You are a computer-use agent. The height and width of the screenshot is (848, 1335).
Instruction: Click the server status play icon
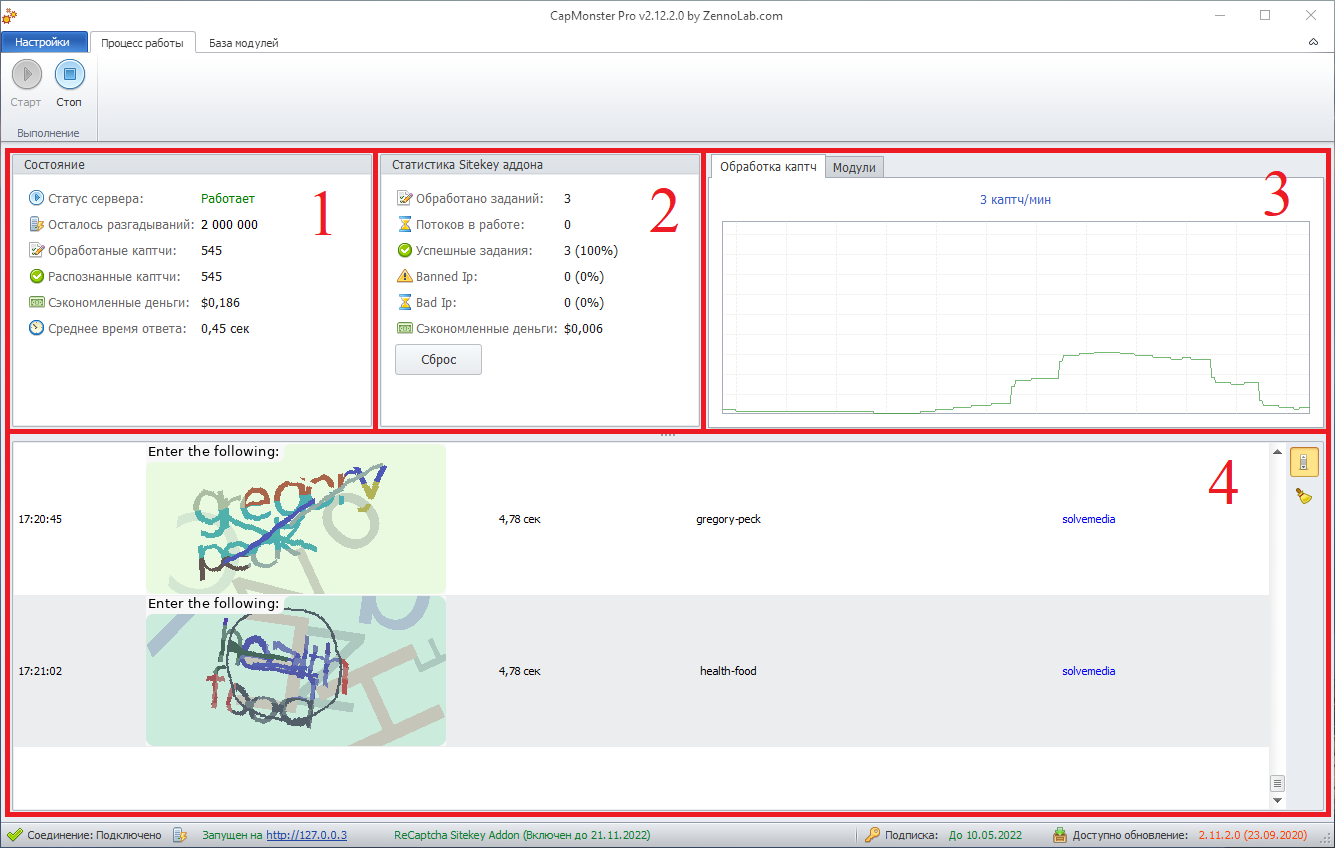click(x=37, y=198)
